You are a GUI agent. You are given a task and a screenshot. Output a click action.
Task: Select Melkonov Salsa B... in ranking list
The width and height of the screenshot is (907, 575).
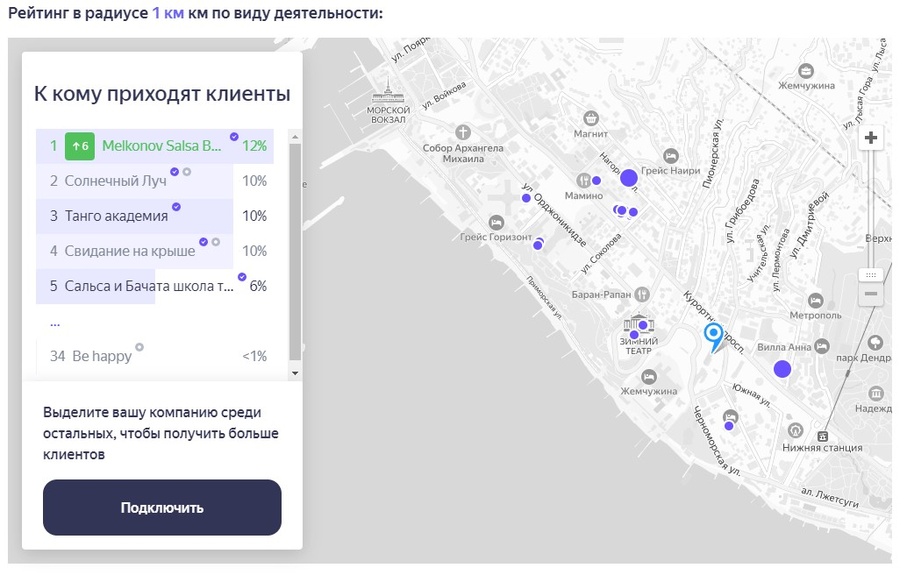154,146
